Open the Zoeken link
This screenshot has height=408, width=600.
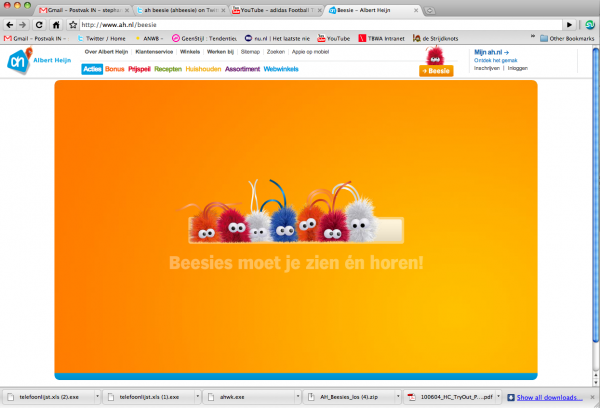(276, 52)
